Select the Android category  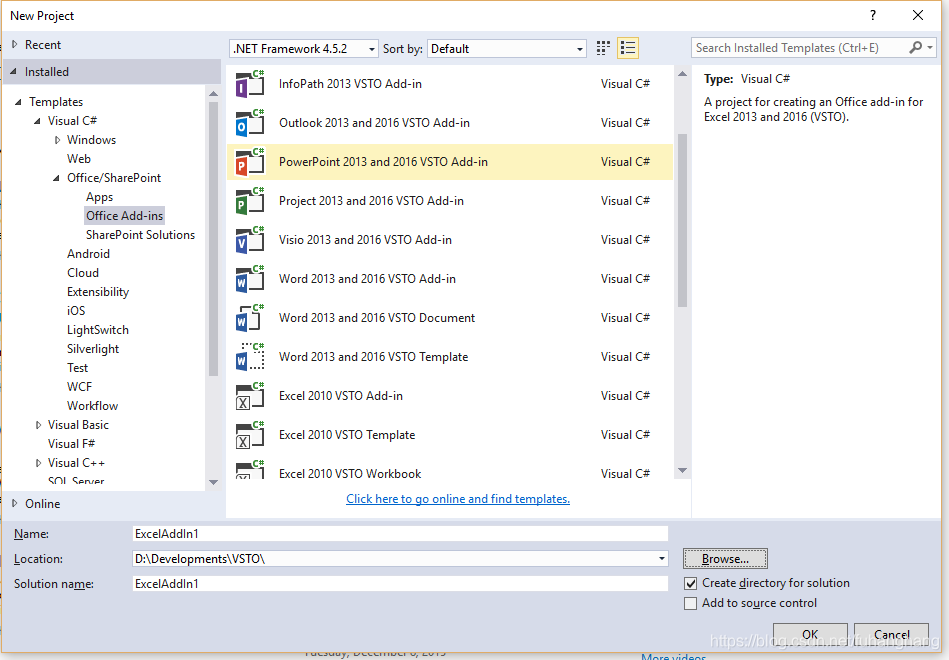point(88,254)
